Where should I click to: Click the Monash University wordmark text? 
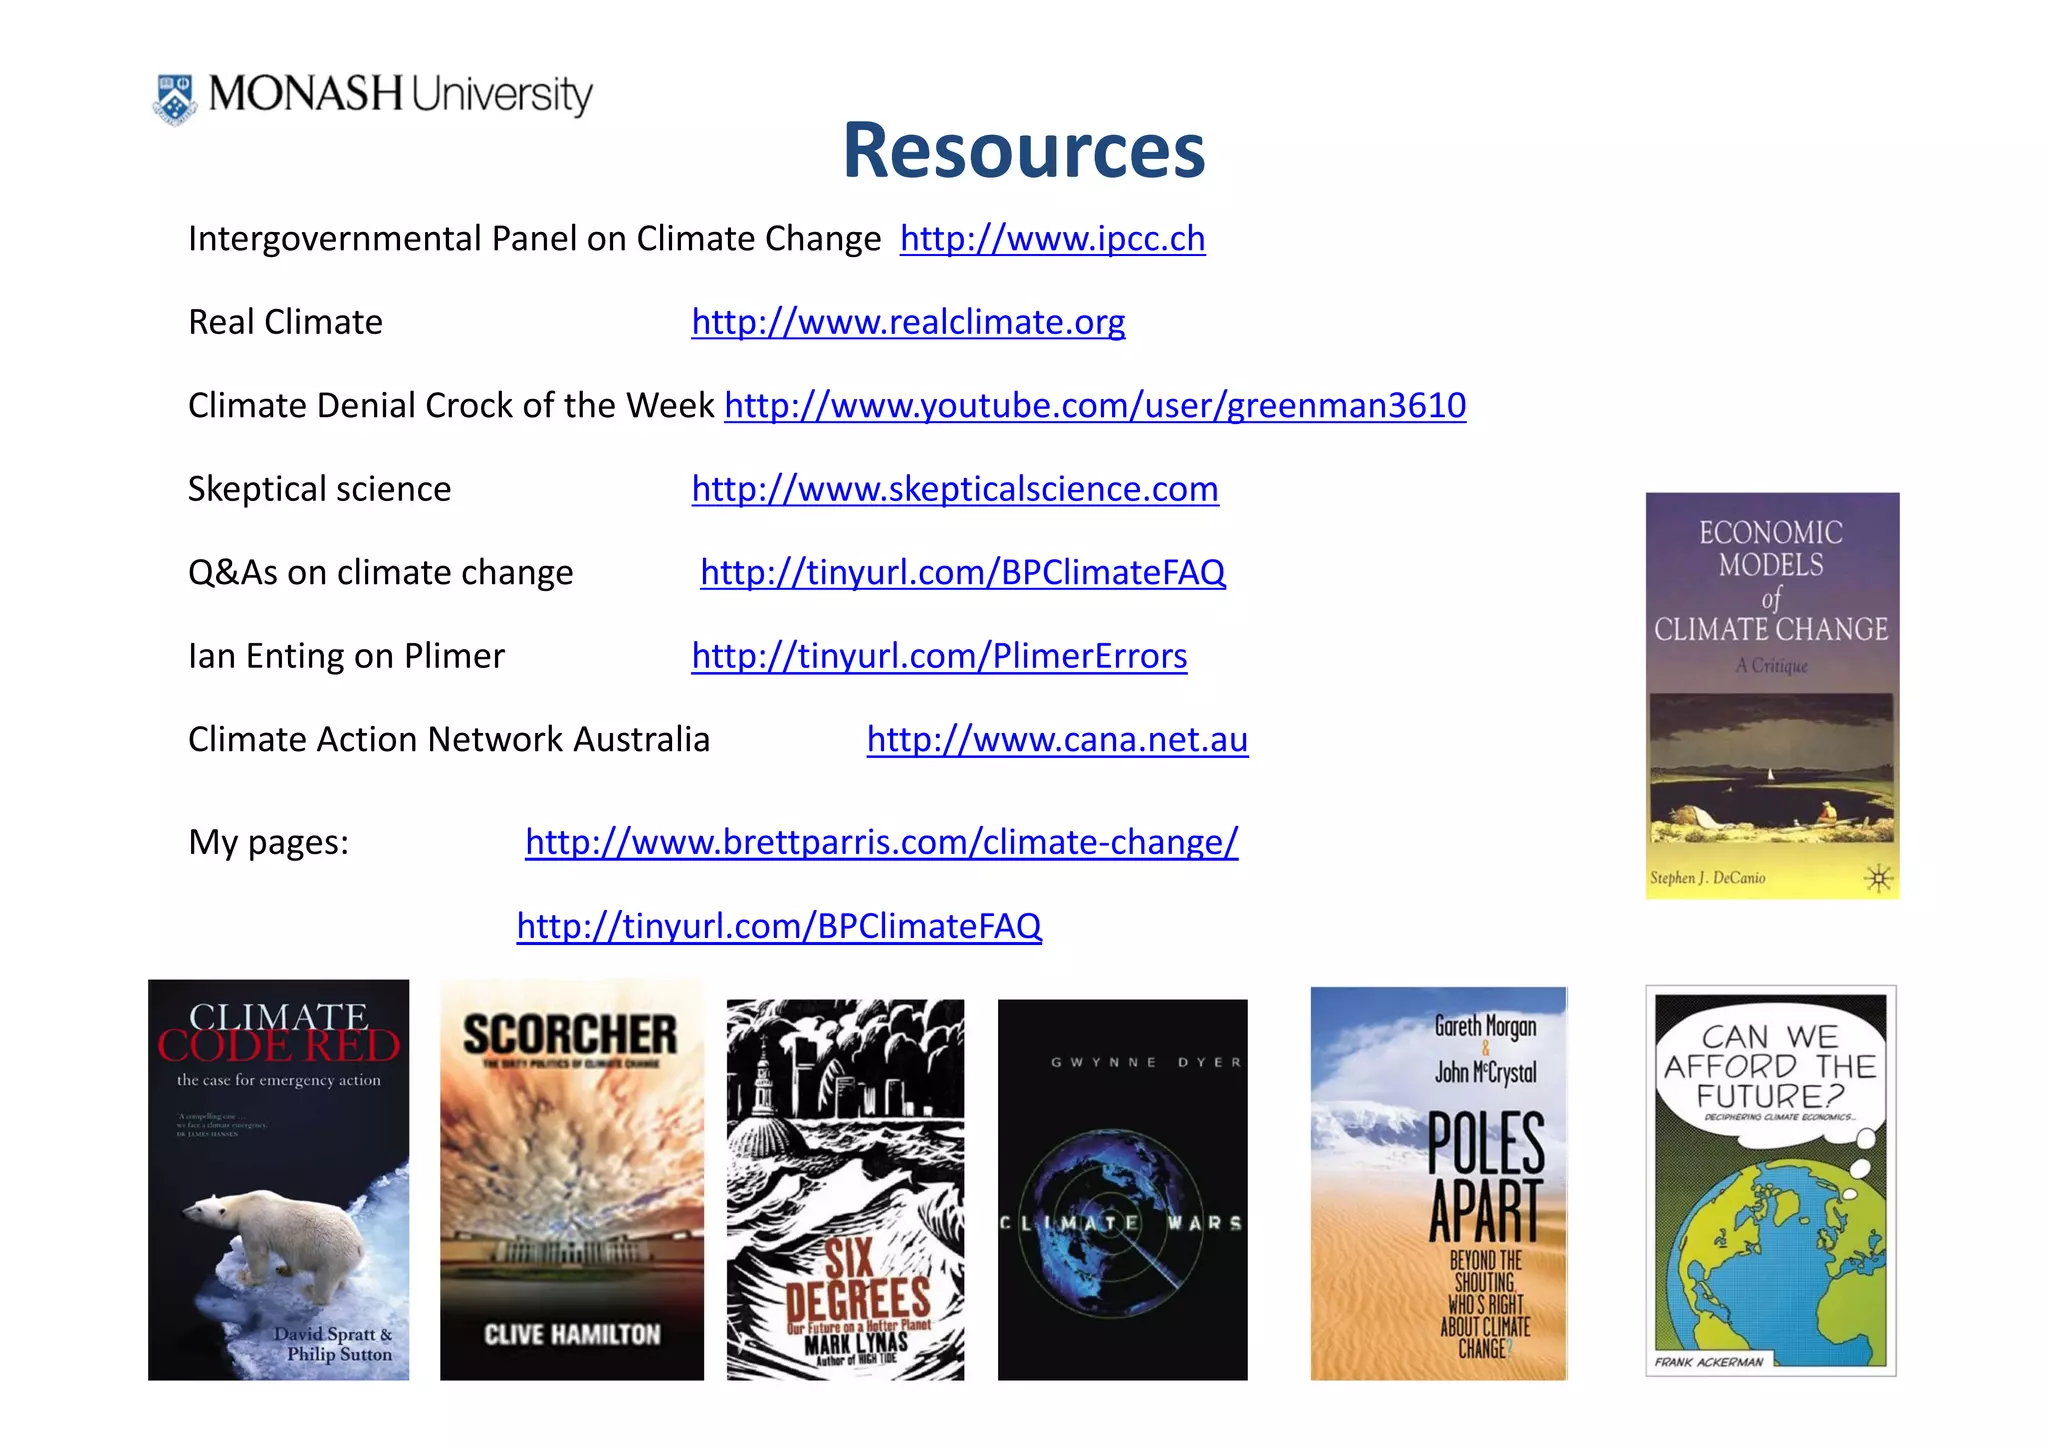click(x=400, y=95)
